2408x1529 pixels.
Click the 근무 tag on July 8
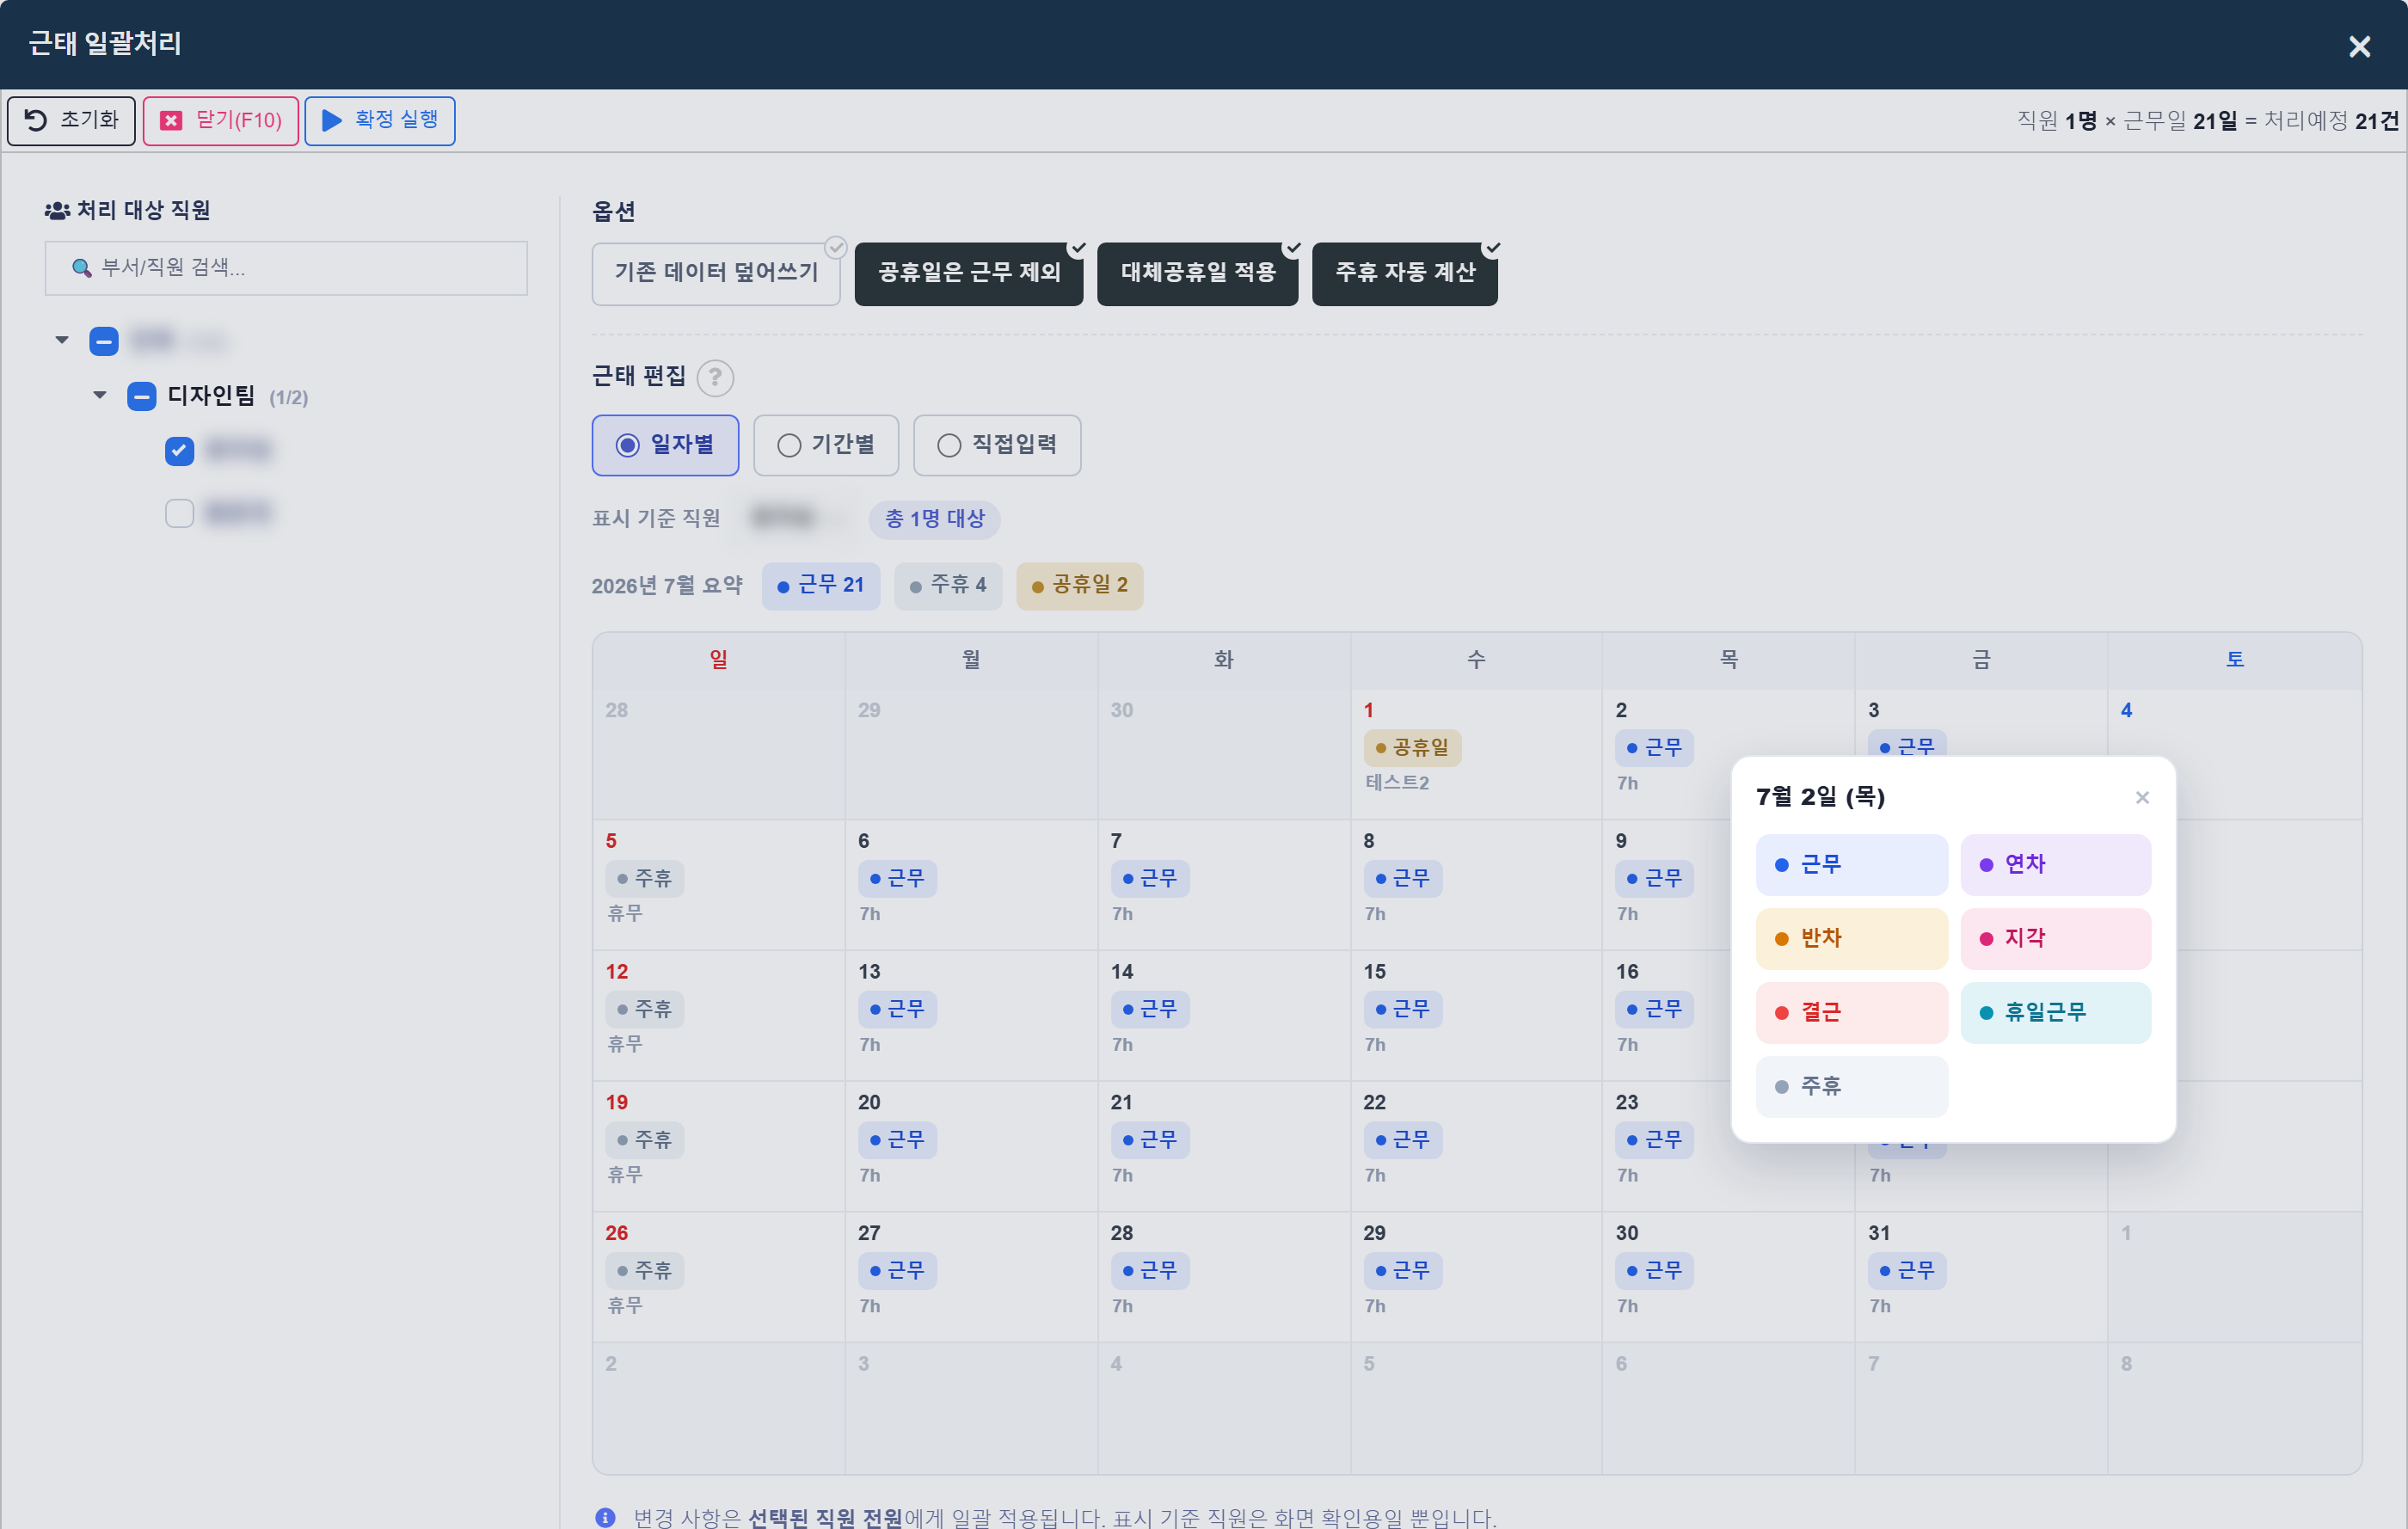pos(1401,878)
